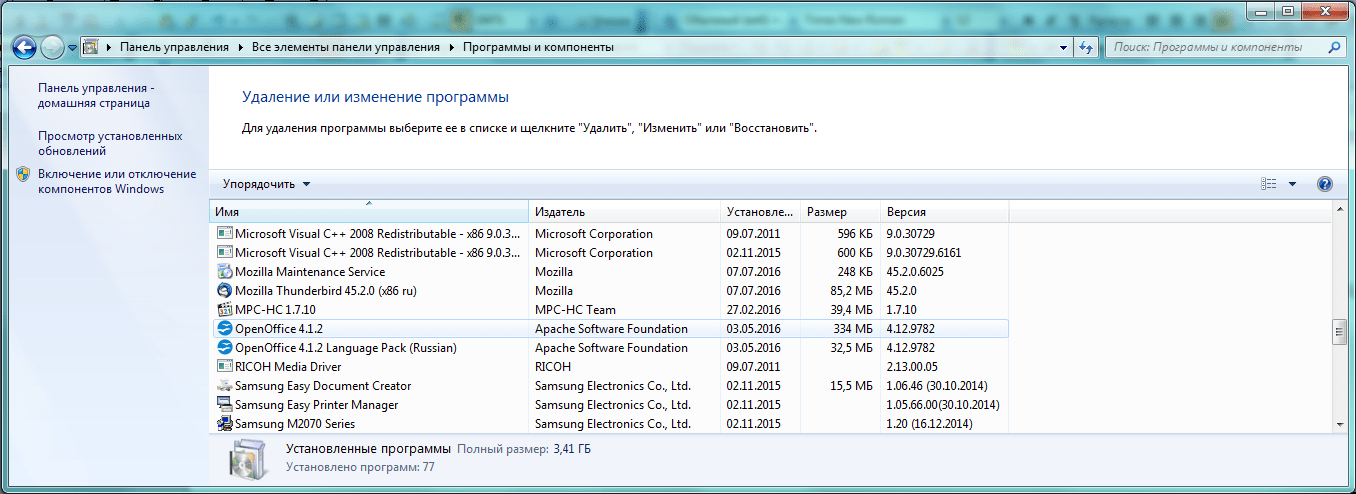This screenshot has width=1356, height=494.
Task: Click the Mozilla Thunderbird icon
Action: point(225,291)
